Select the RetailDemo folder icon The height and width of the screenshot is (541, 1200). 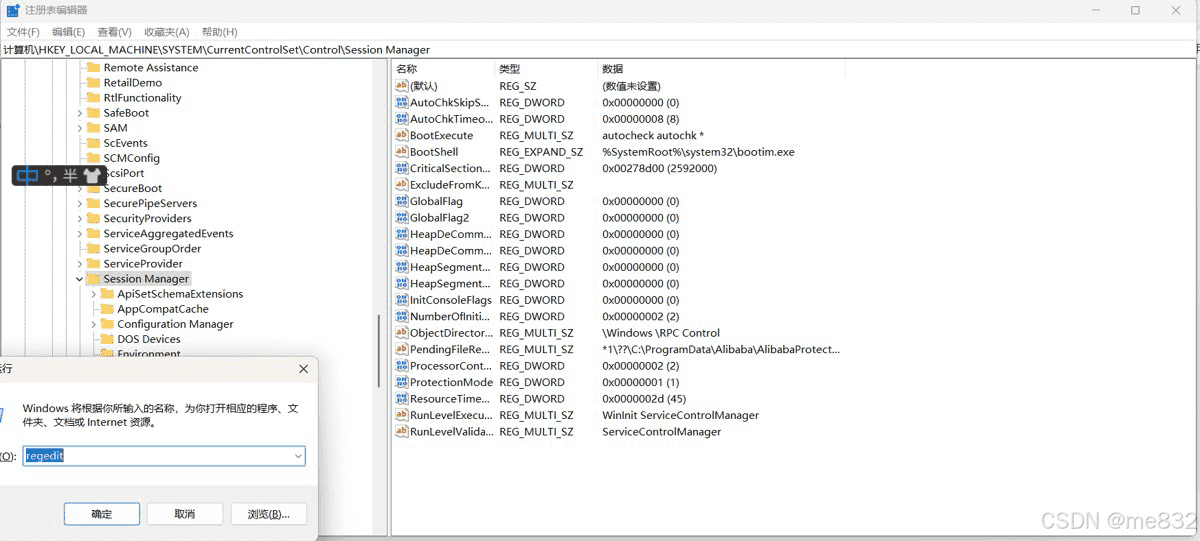(x=93, y=83)
